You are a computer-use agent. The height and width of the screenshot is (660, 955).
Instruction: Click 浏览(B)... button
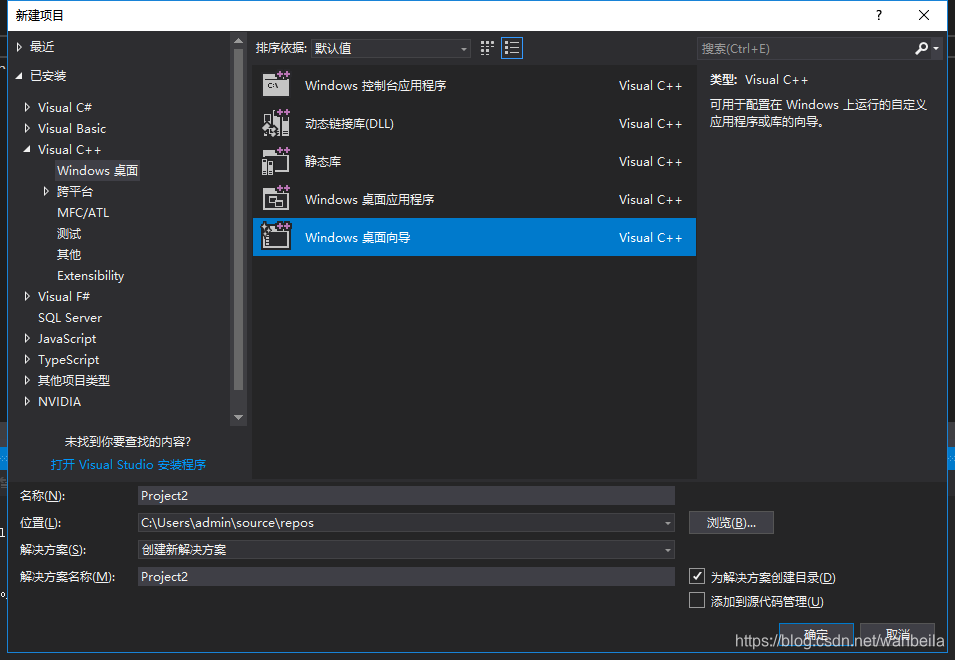(731, 522)
